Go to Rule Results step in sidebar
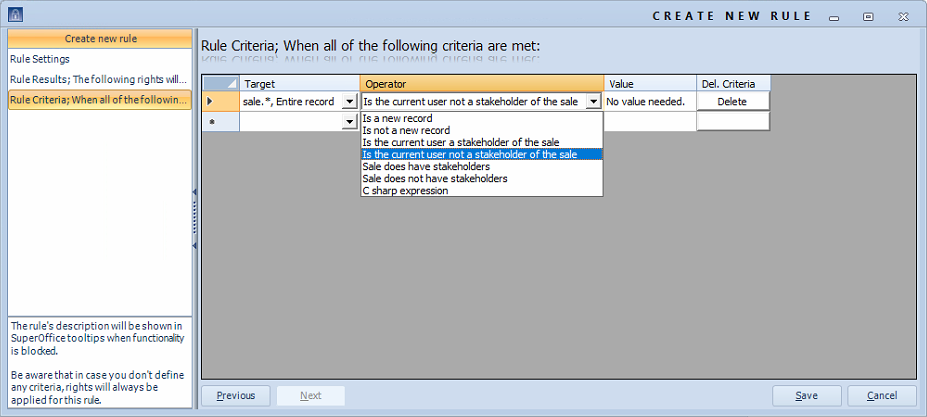927x417 pixels. coord(99,79)
